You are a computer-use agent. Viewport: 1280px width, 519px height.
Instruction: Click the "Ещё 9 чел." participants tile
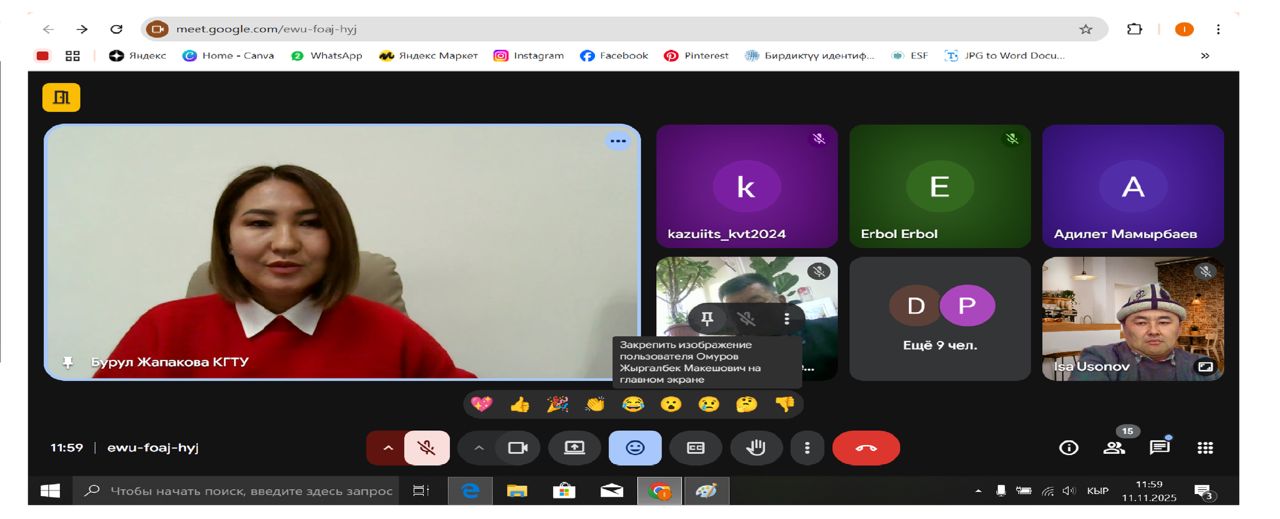pos(939,318)
